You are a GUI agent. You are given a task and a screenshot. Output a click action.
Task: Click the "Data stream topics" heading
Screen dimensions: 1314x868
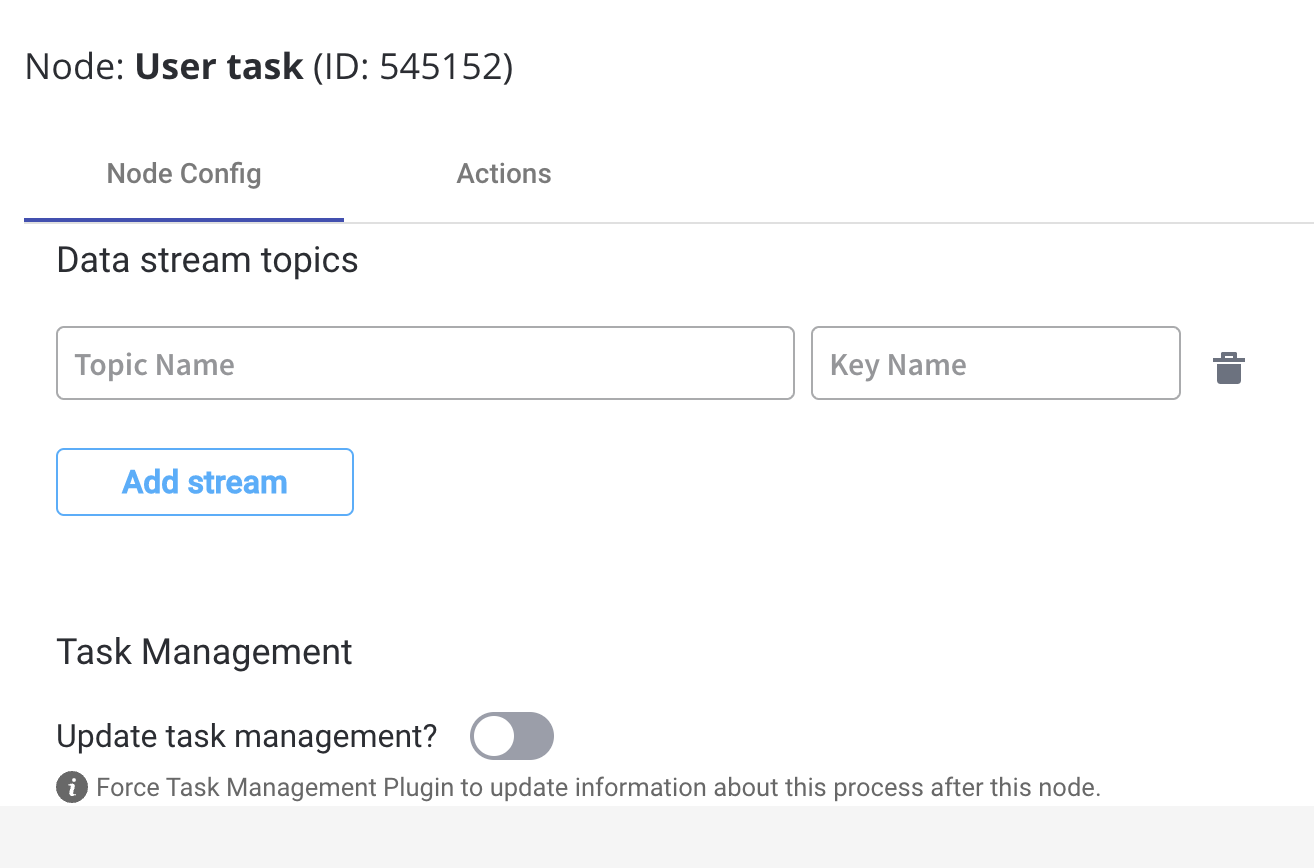point(207,260)
